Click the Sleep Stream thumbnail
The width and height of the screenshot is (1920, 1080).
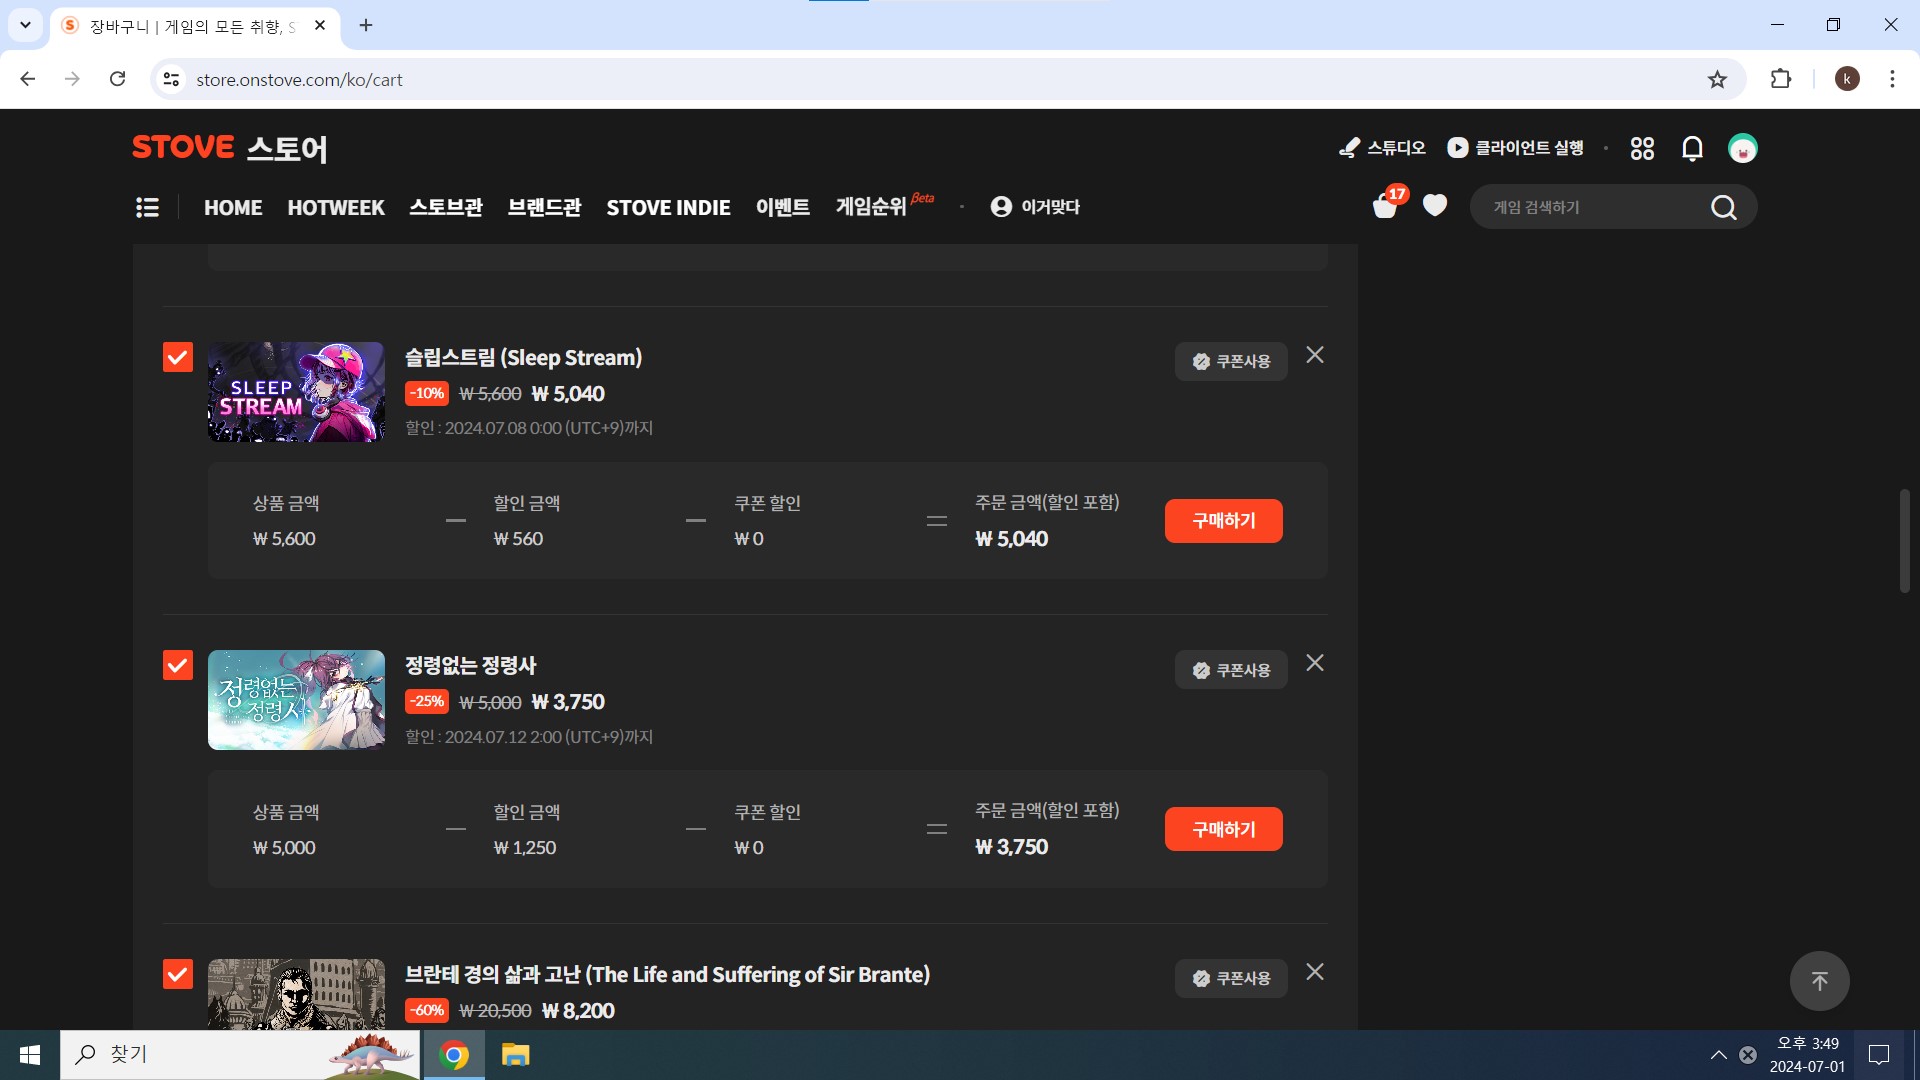click(296, 392)
